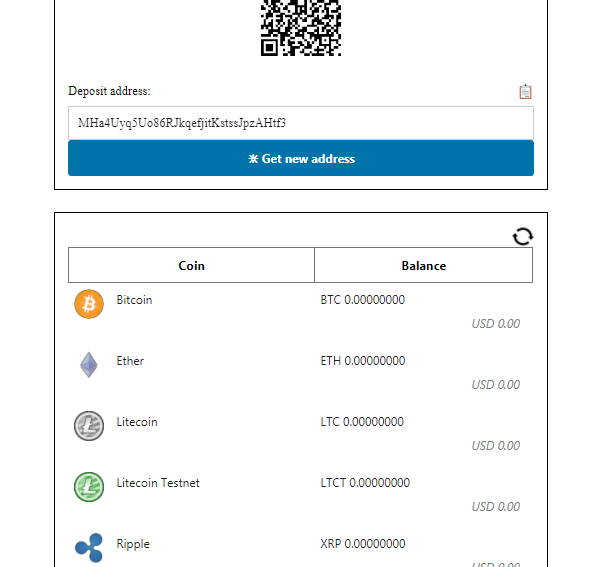Click the Coin column header
The height and width of the screenshot is (567, 614).
(x=191, y=265)
